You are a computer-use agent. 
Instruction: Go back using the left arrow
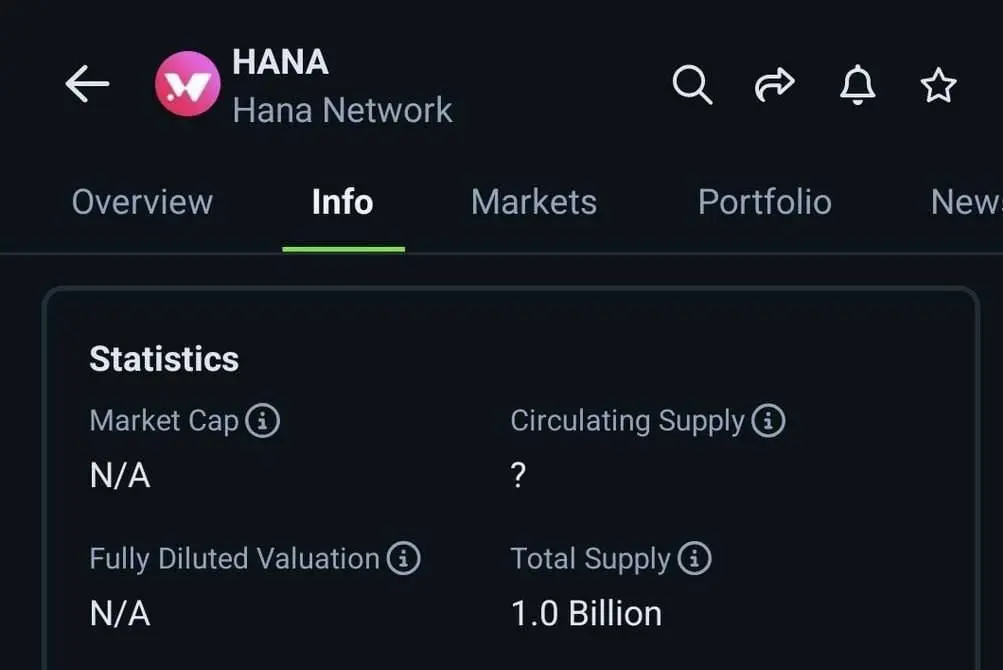pyautogui.click(x=87, y=84)
